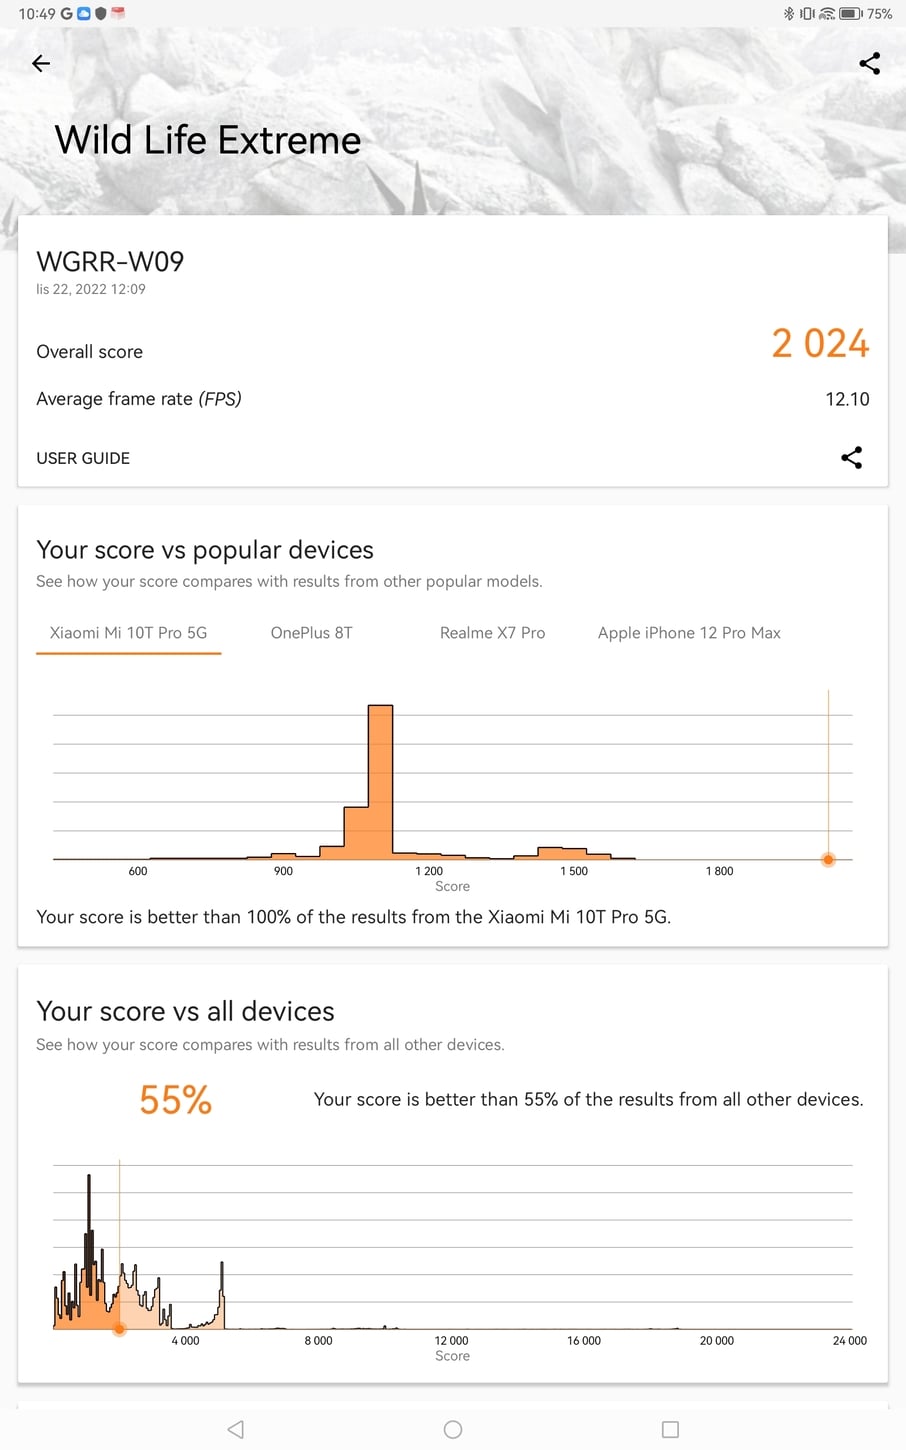The height and width of the screenshot is (1450, 906).
Task: Select the Xiaomi Mi 10T Pro 5G tab
Action: [x=128, y=633]
